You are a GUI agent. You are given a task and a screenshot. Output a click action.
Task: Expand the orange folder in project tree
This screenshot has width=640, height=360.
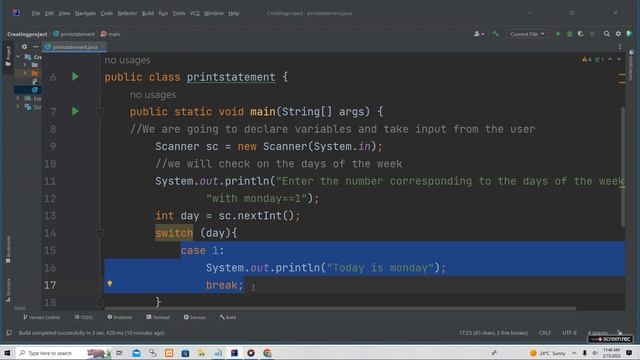pyautogui.click(x=25, y=73)
